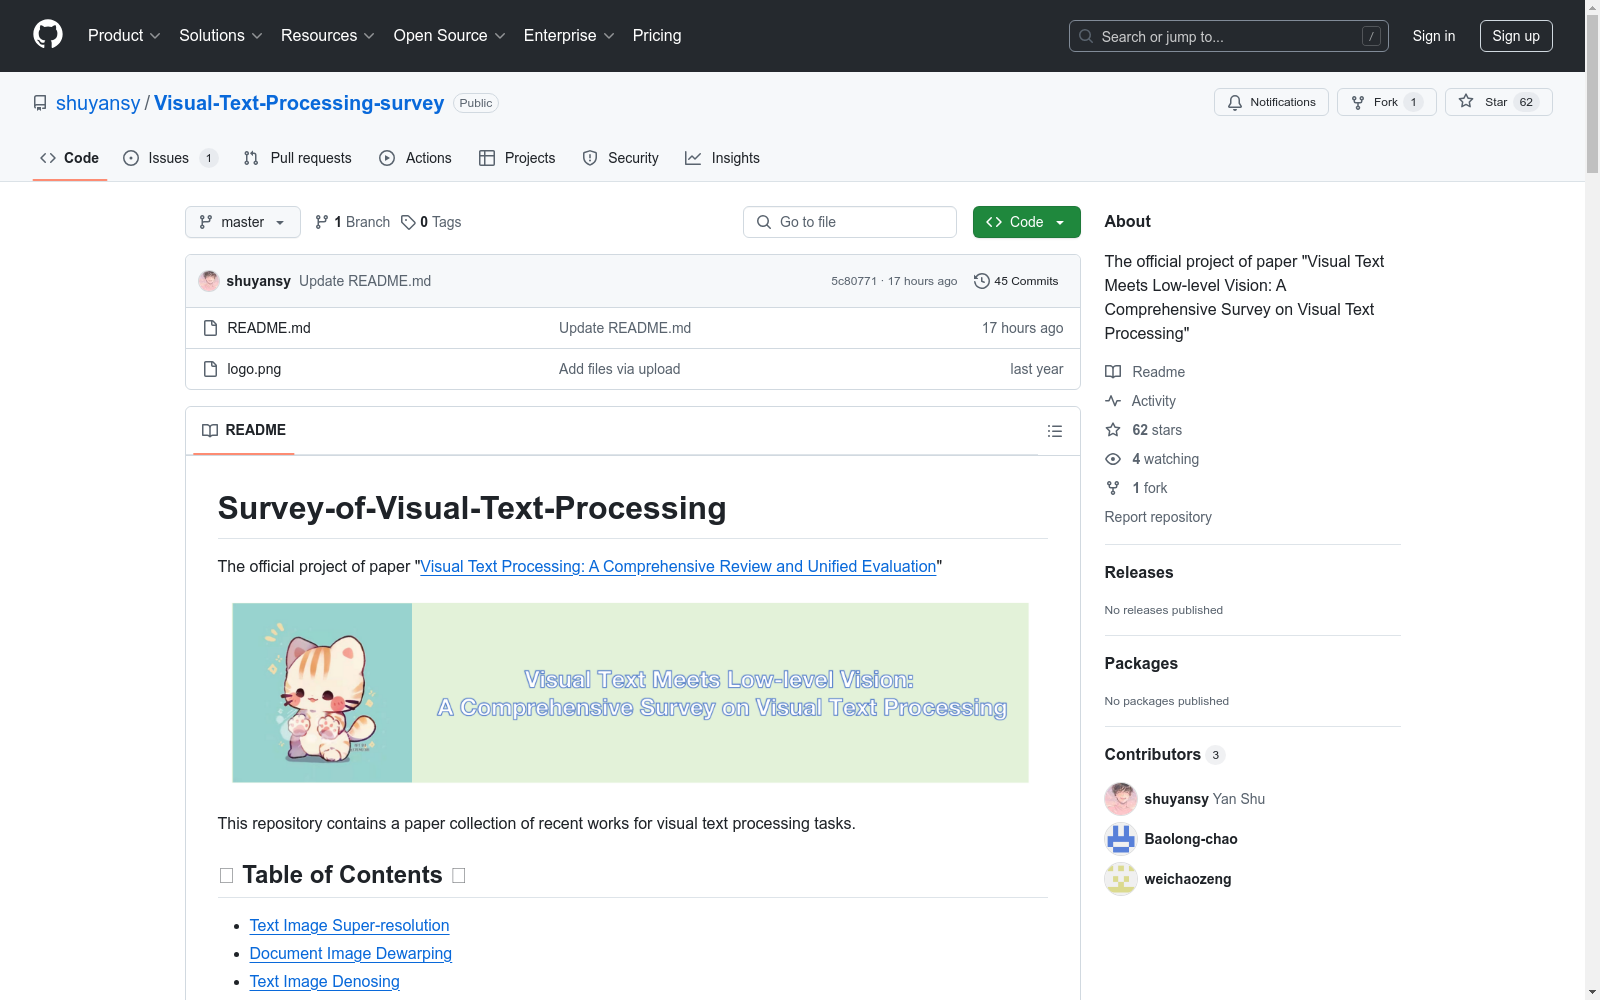Click the Go to file search box
Image resolution: width=1600 pixels, height=1000 pixels.
click(850, 222)
